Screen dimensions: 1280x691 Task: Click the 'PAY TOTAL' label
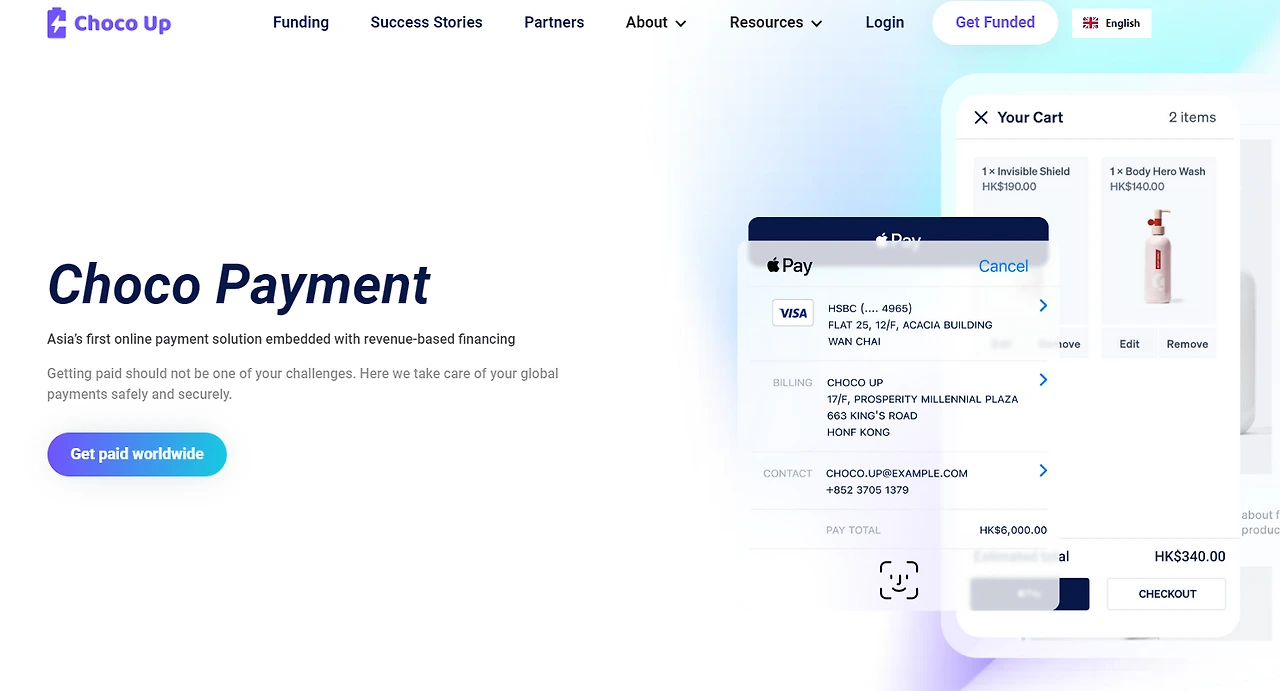[x=853, y=530]
